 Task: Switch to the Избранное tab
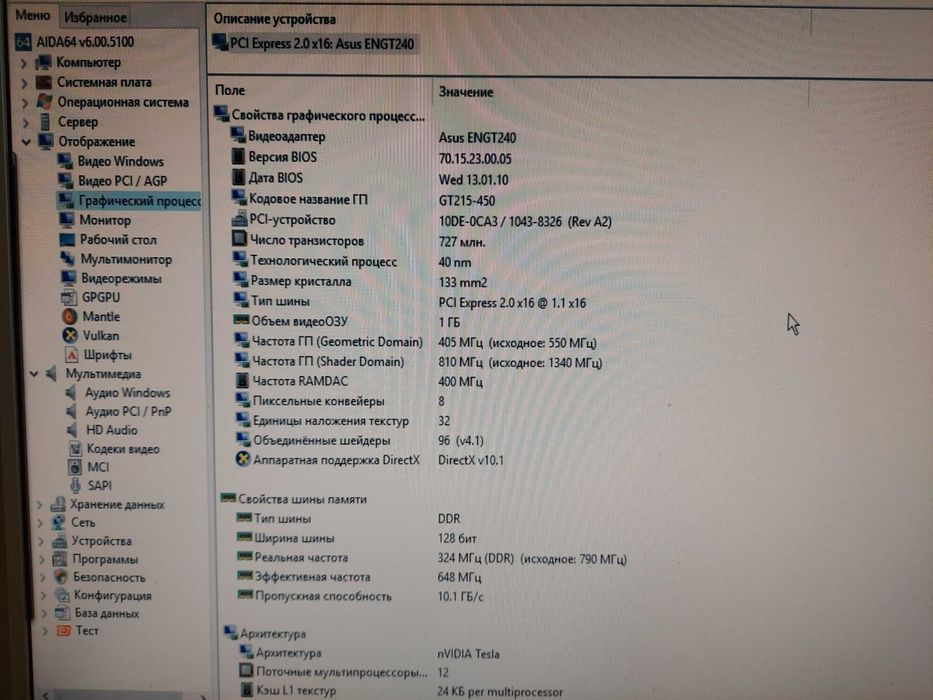(x=95, y=17)
